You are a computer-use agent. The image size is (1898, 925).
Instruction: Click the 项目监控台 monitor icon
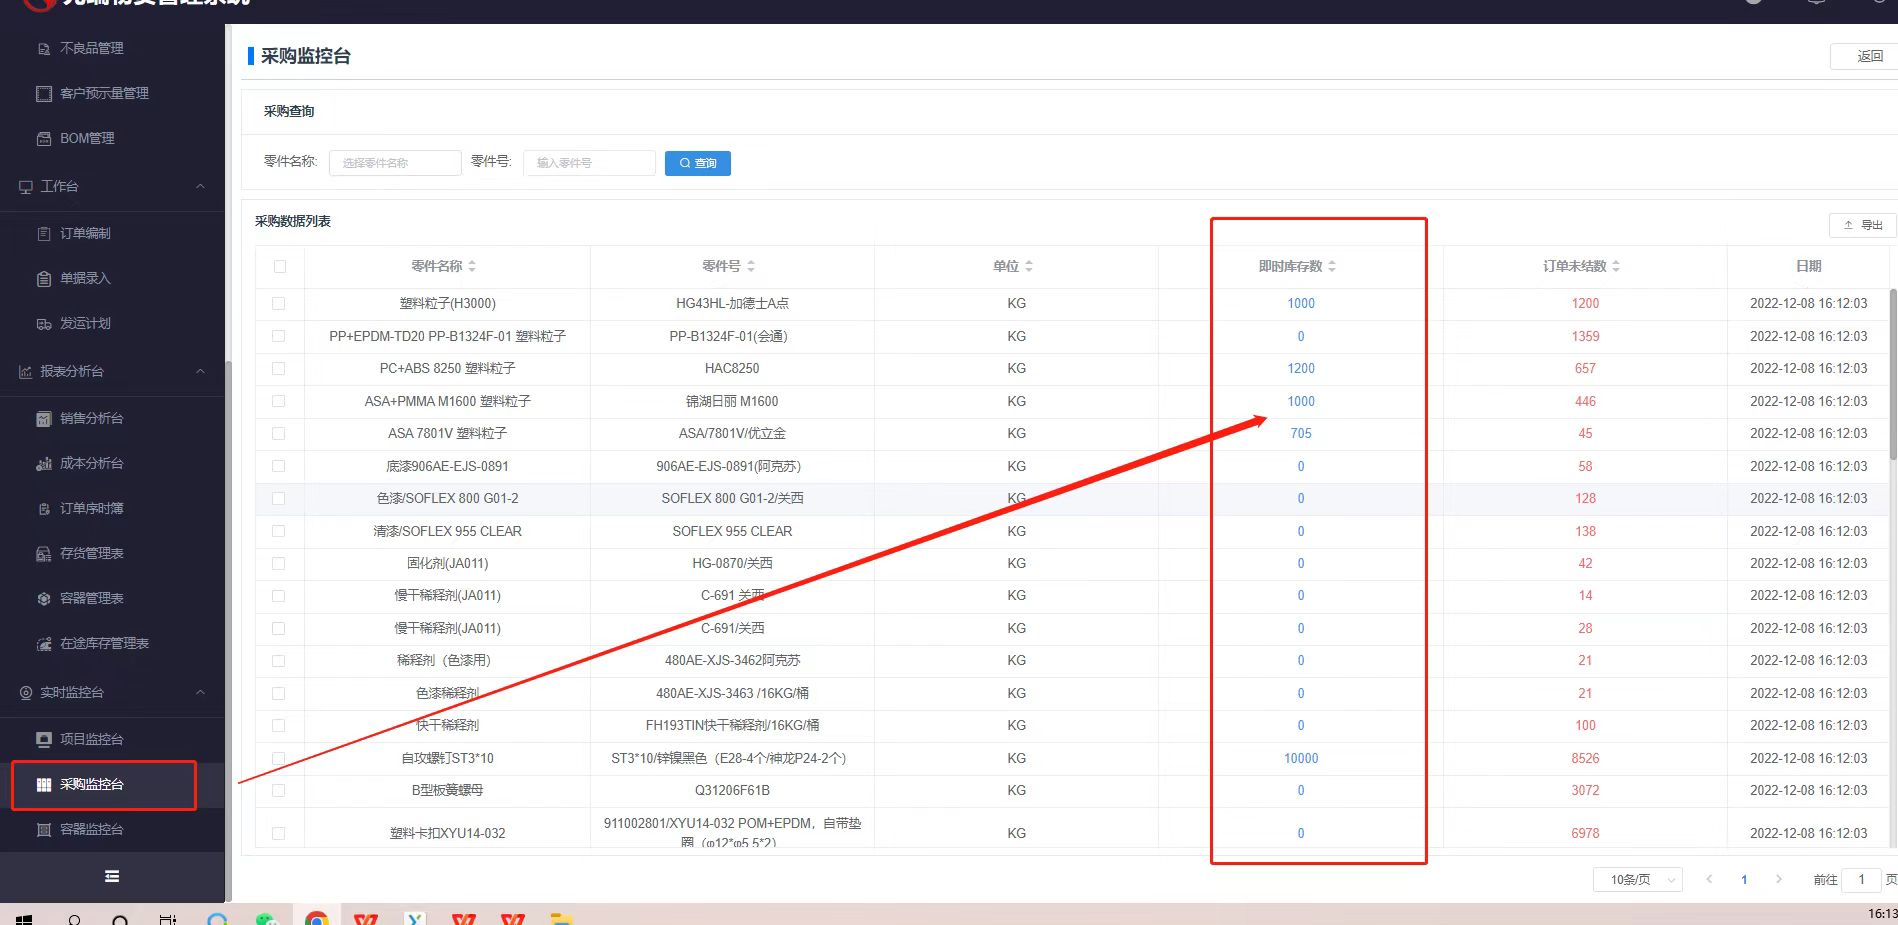click(43, 739)
